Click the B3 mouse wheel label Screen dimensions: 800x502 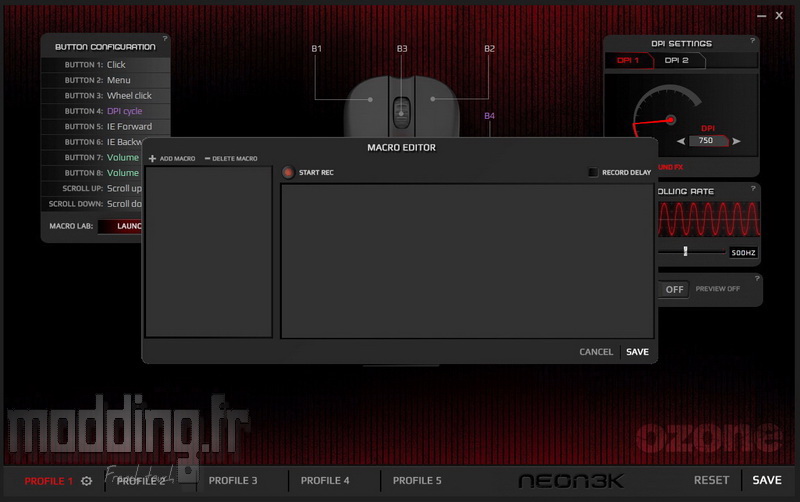pyautogui.click(x=402, y=48)
